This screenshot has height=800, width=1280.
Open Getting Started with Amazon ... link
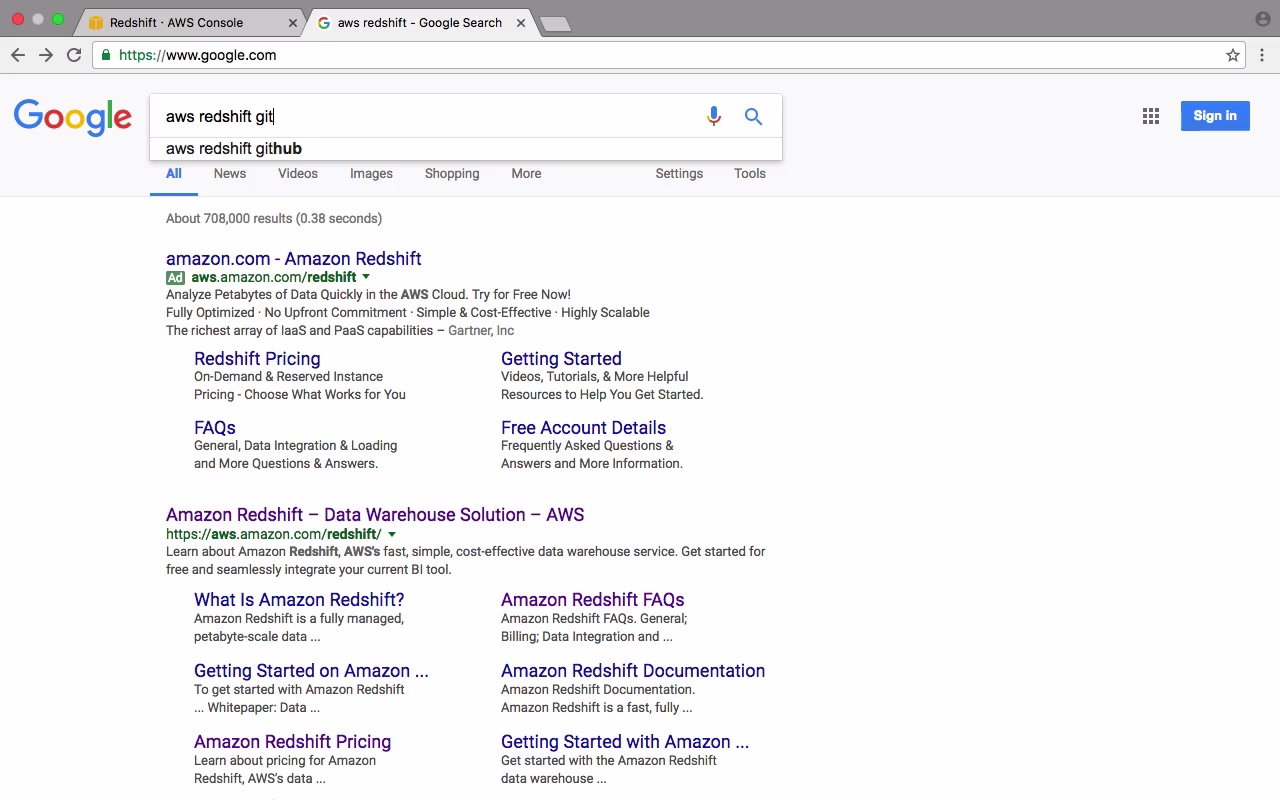625,742
